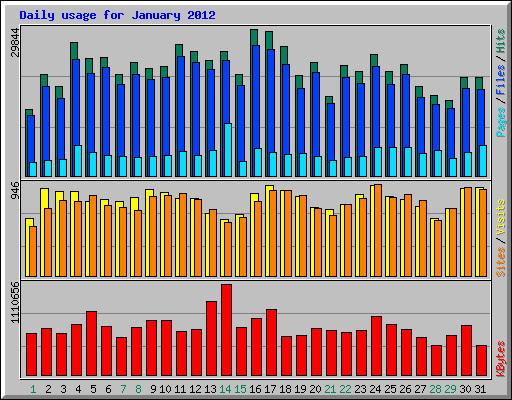
Task: Click day label 19
Action: (300, 389)
